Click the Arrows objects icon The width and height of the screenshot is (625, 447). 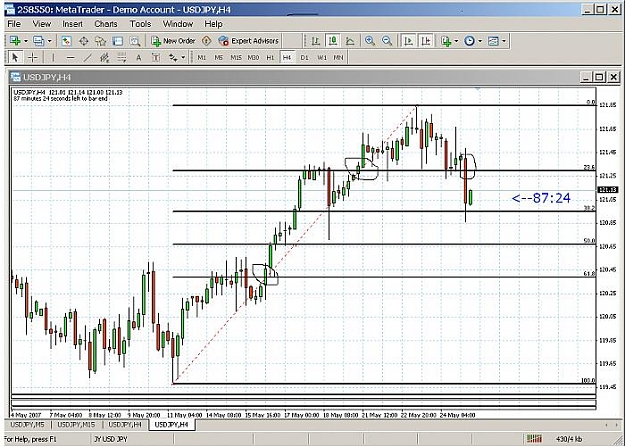click(173, 57)
